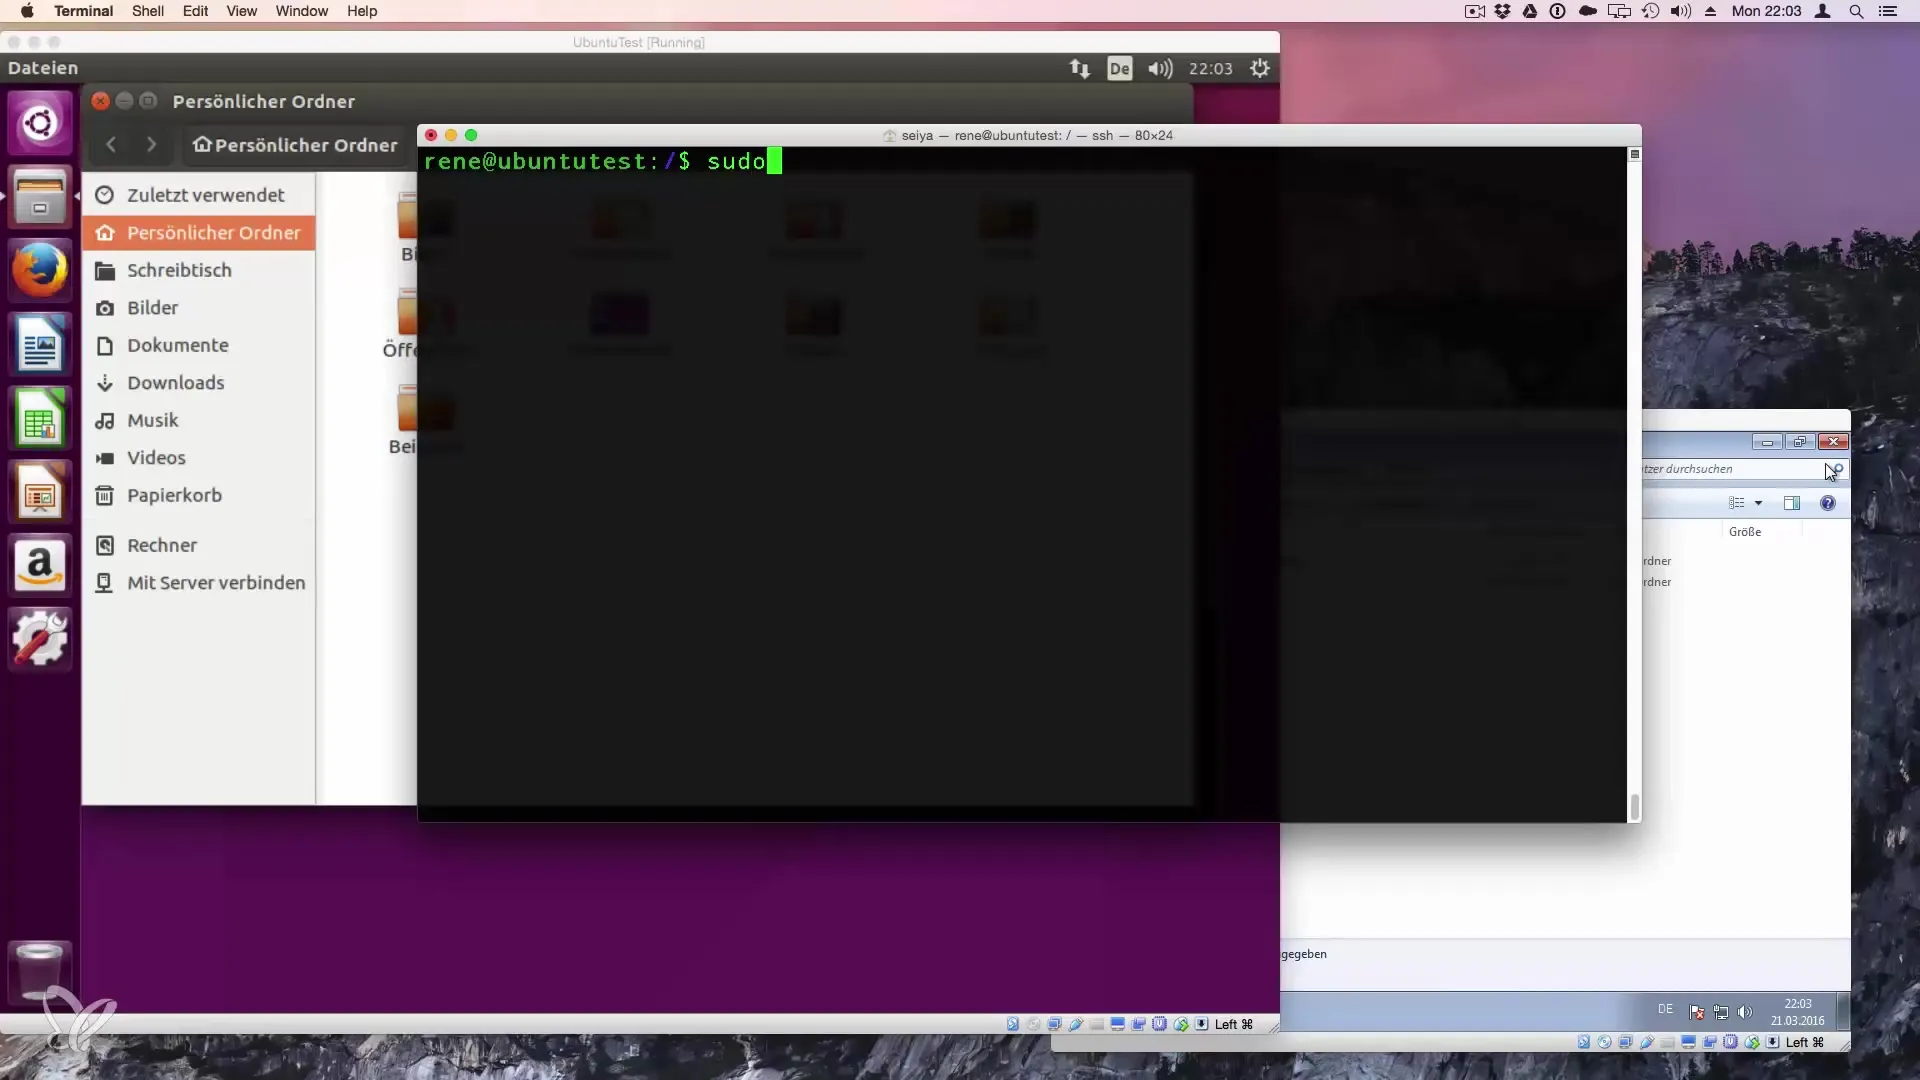Screen dimensions: 1920x1080
Task: Open the user account menu bar icon
Action: (x=1823, y=11)
